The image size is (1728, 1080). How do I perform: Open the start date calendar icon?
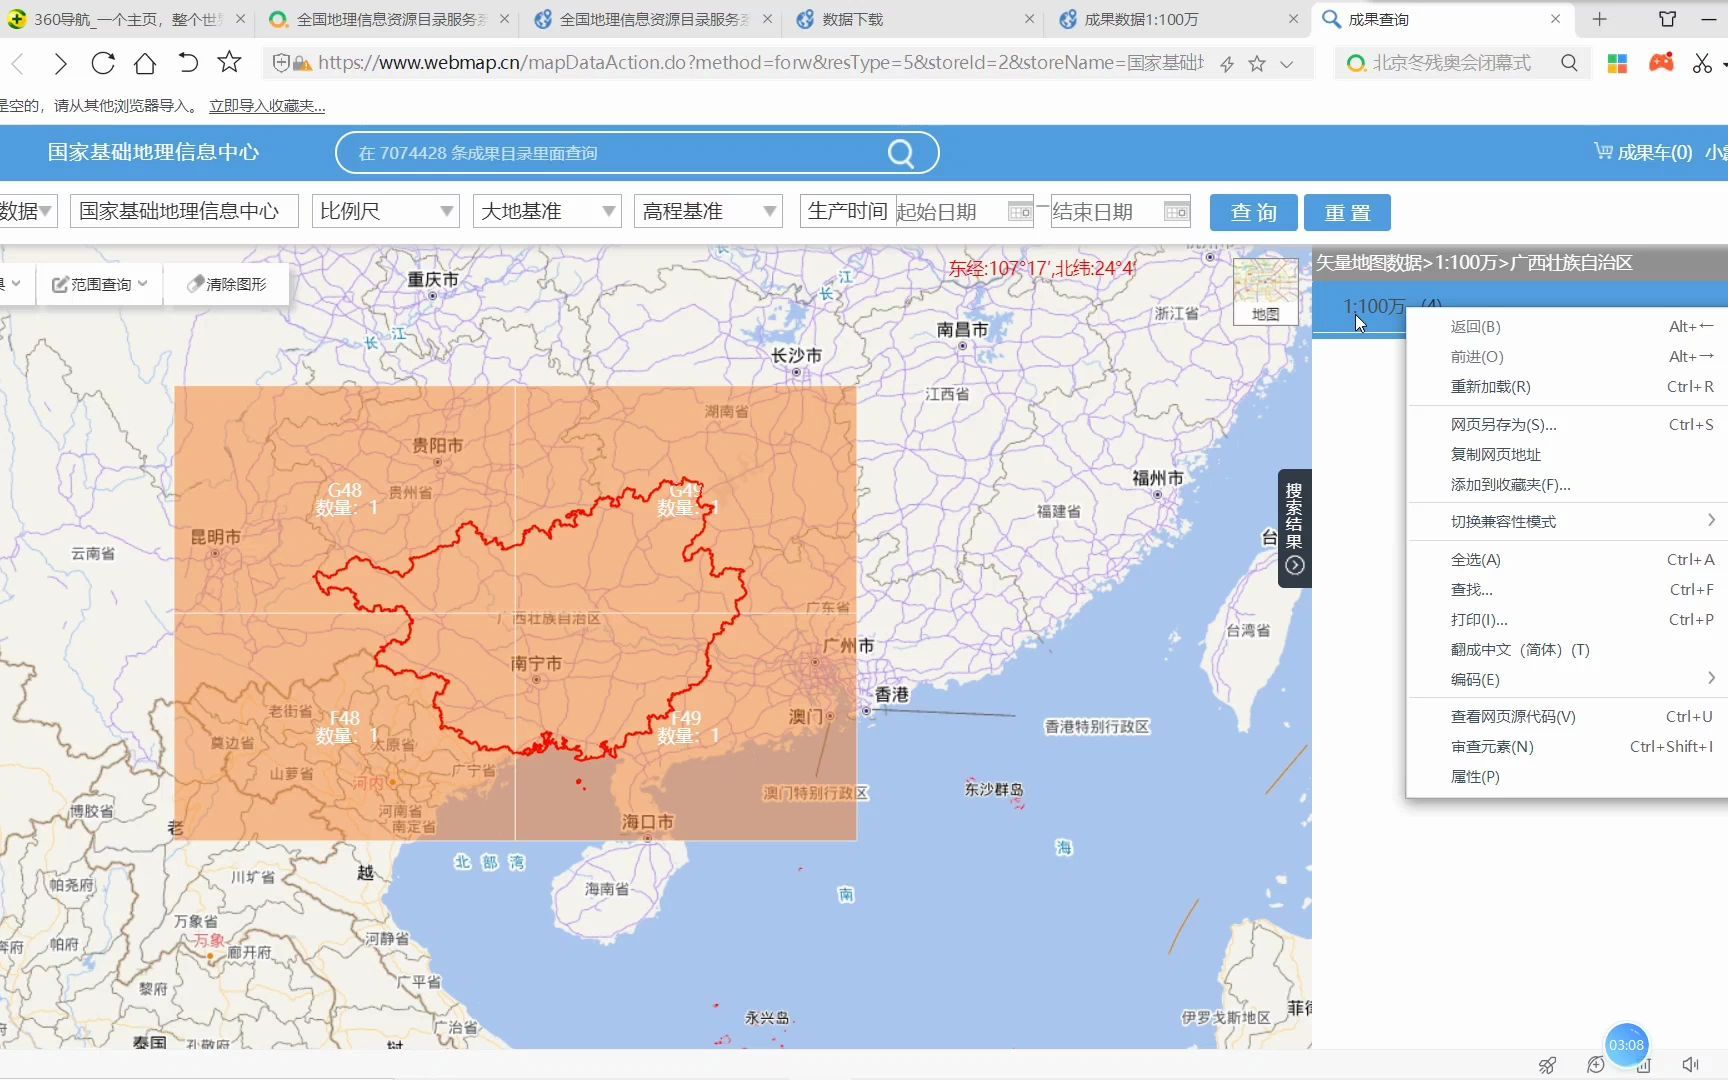[1020, 212]
